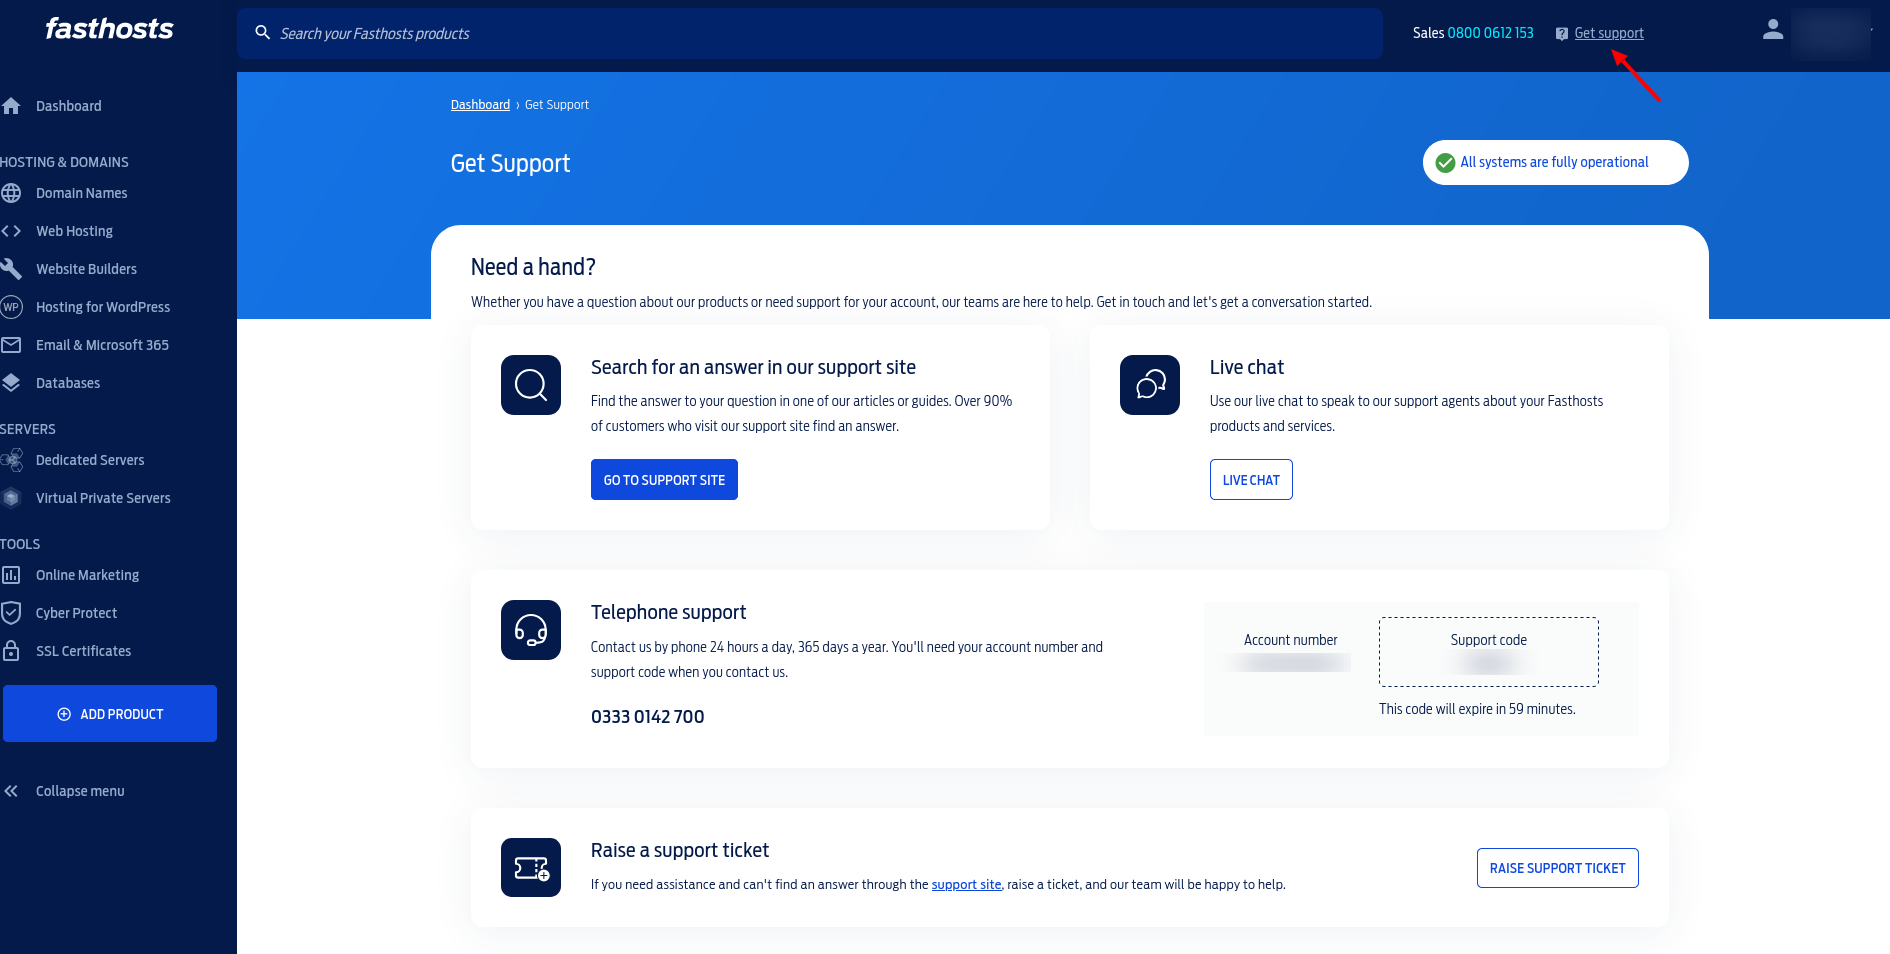The image size is (1890, 954).
Task: Select Online Marketing tool
Action: point(87,575)
